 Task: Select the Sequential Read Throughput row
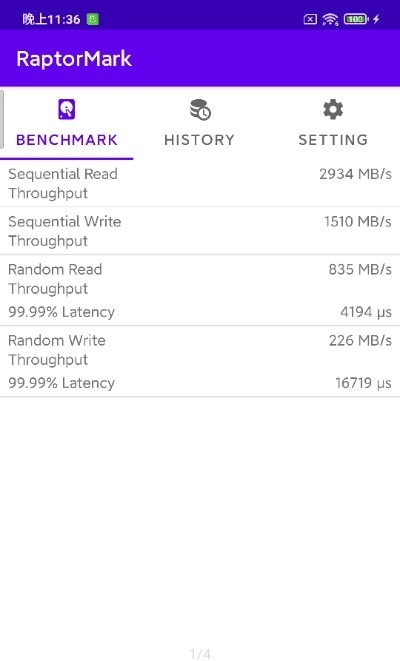200,183
